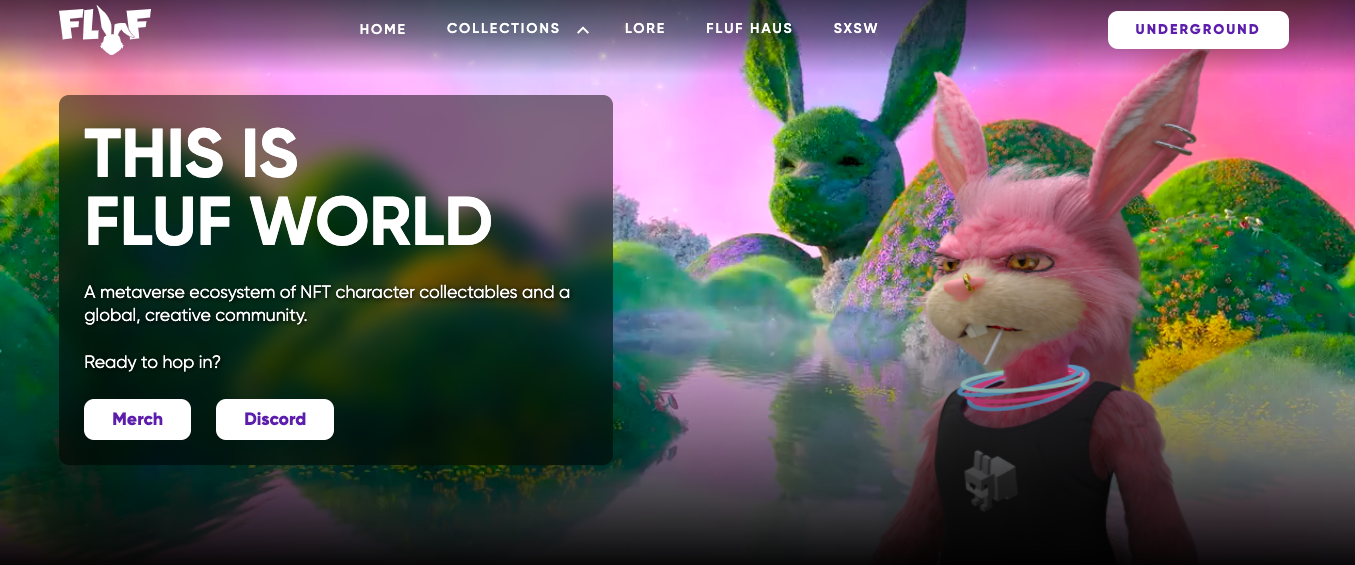Open the COLLECTIONS menu item
Image resolution: width=1355 pixels, height=565 pixels.
click(503, 28)
